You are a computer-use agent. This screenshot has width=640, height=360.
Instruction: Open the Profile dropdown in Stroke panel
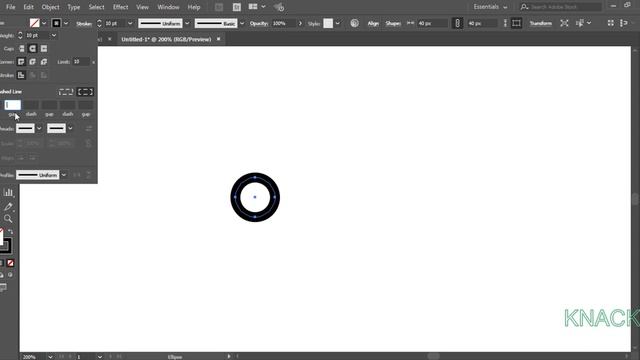tap(64, 175)
